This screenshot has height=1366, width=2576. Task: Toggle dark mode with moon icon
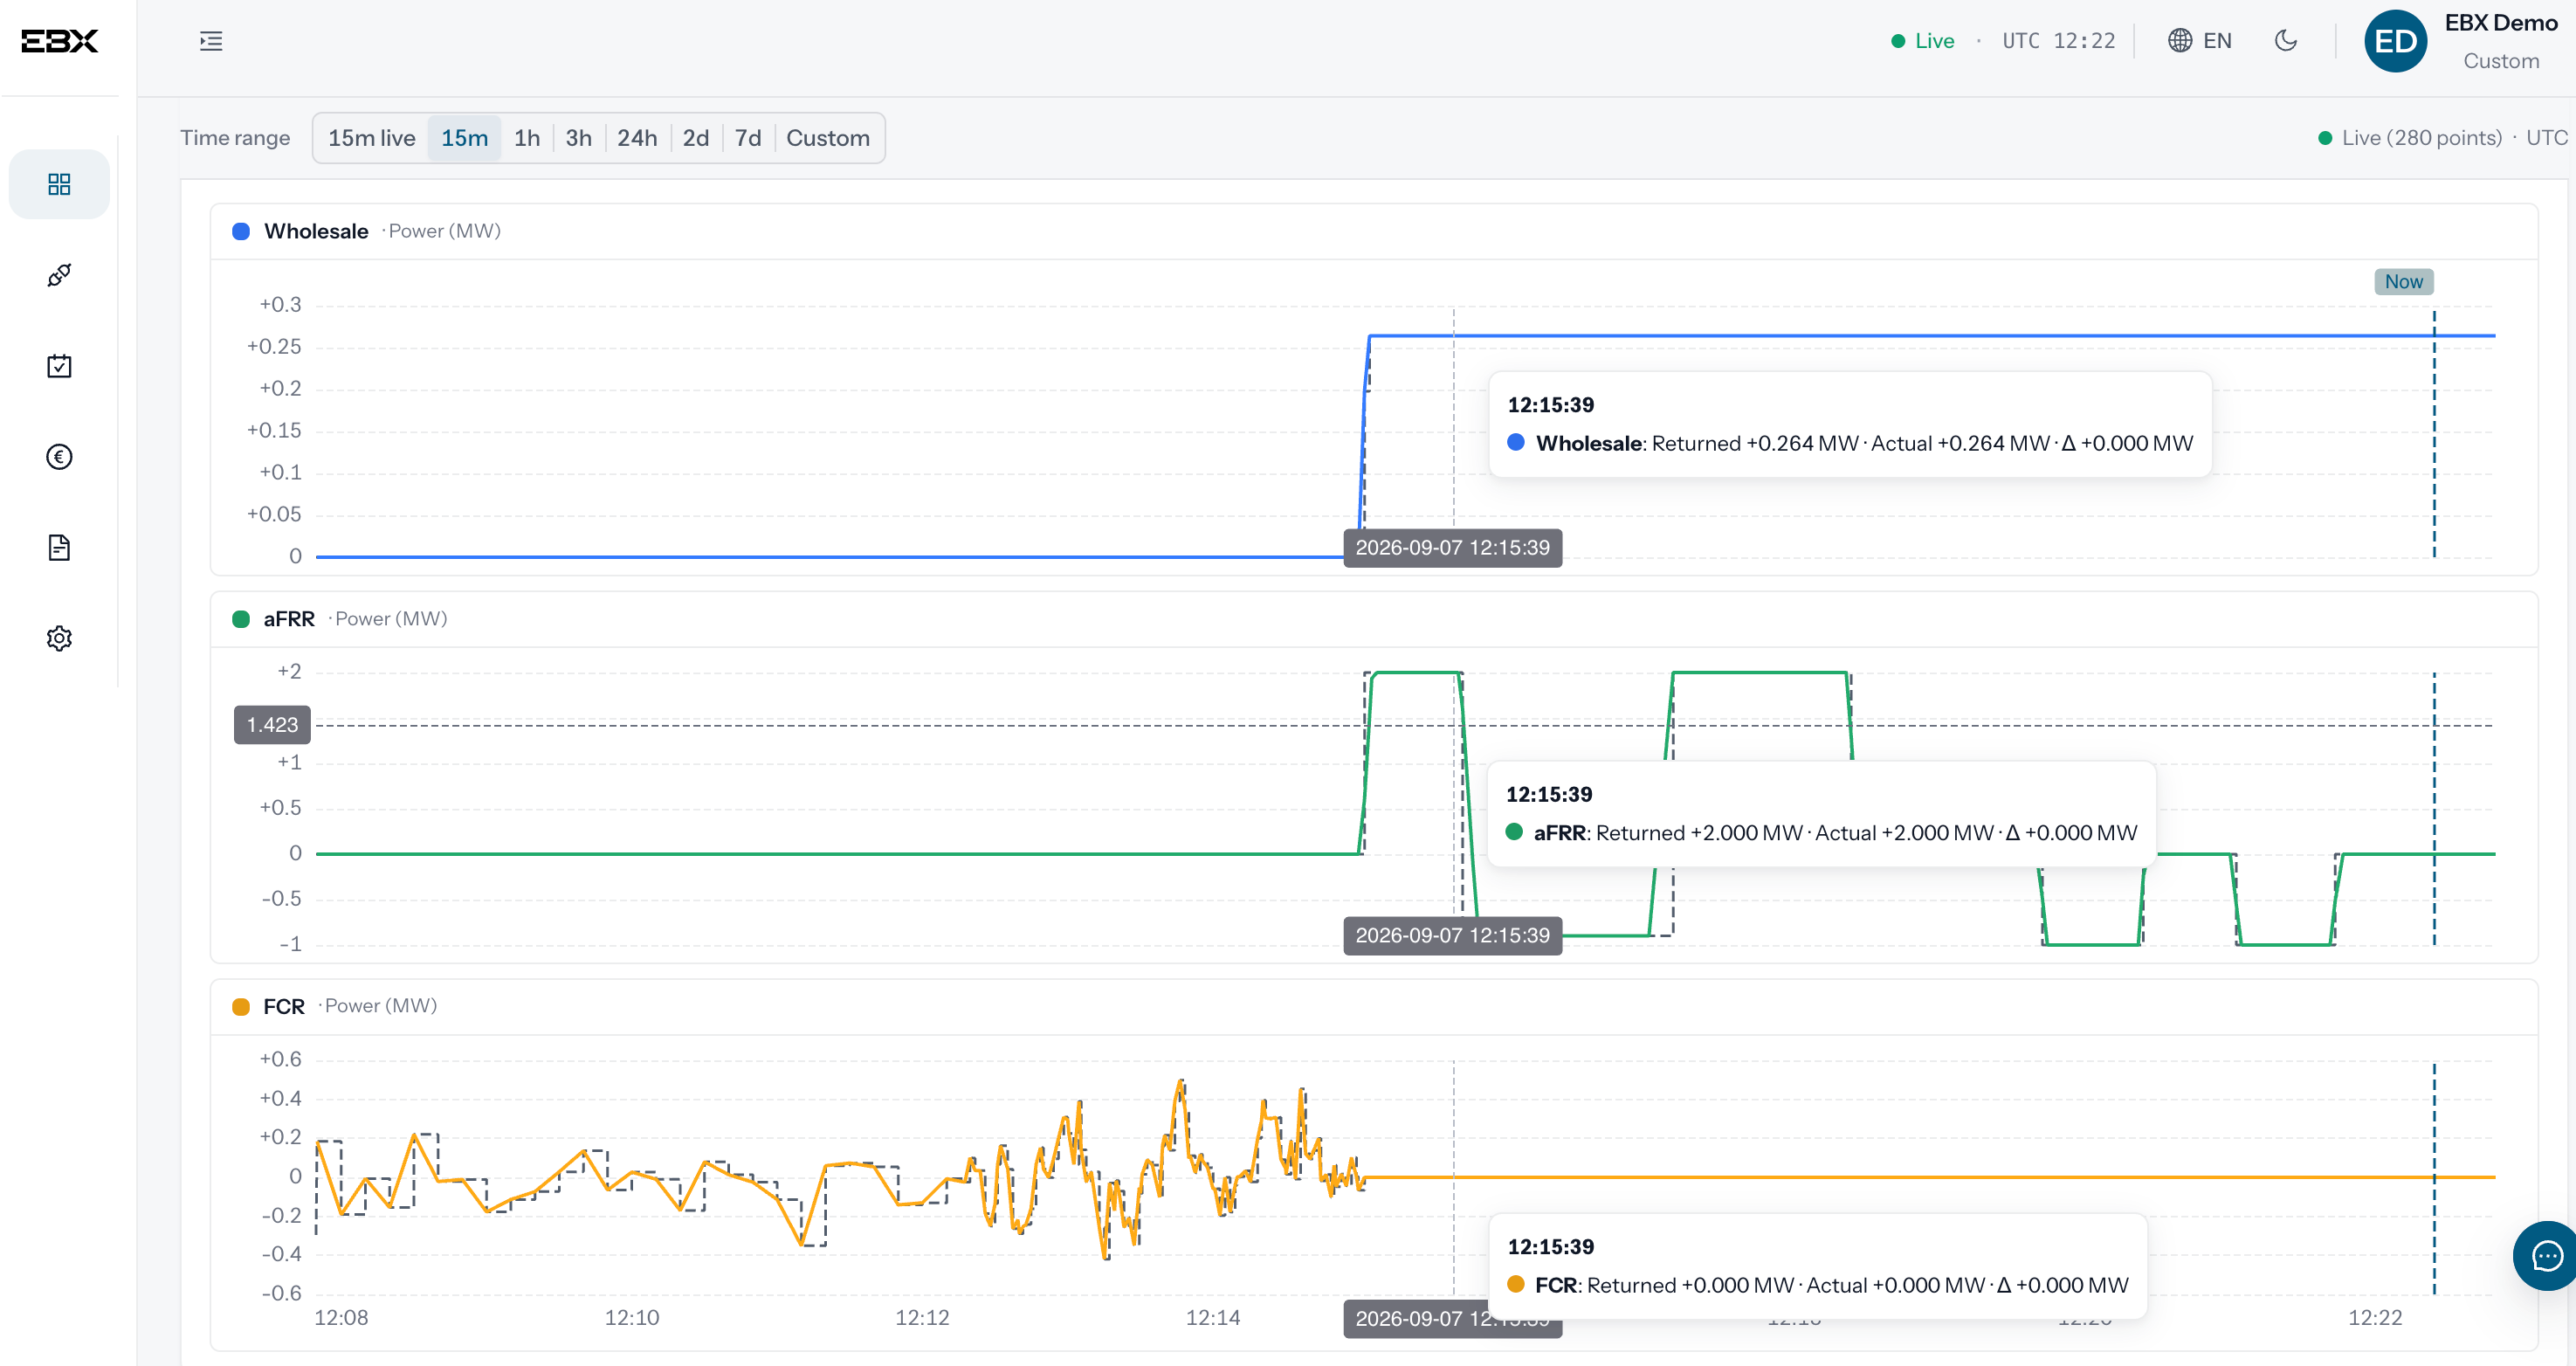tap(2286, 41)
